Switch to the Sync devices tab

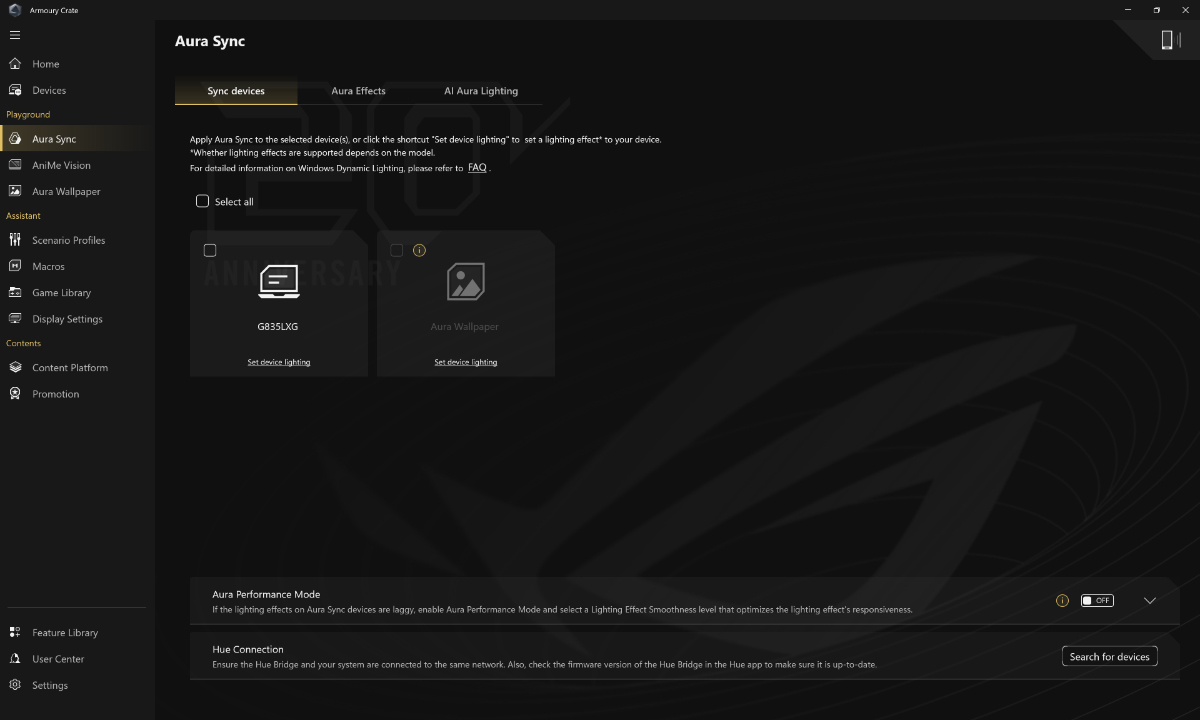pos(236,91)
